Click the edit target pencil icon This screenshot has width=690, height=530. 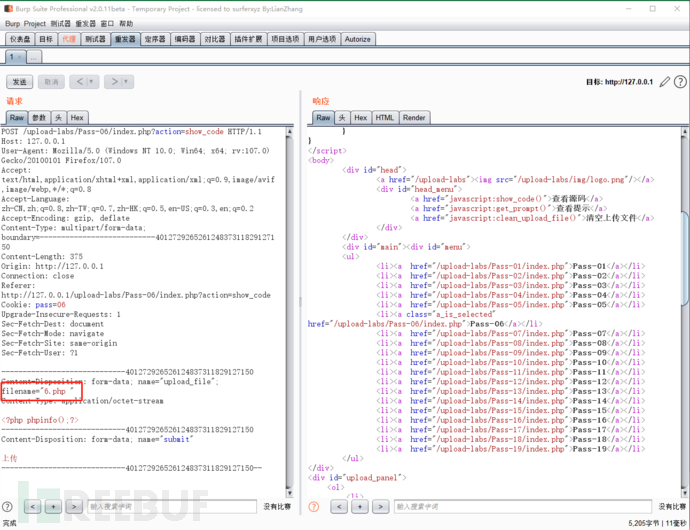point(665,81)
